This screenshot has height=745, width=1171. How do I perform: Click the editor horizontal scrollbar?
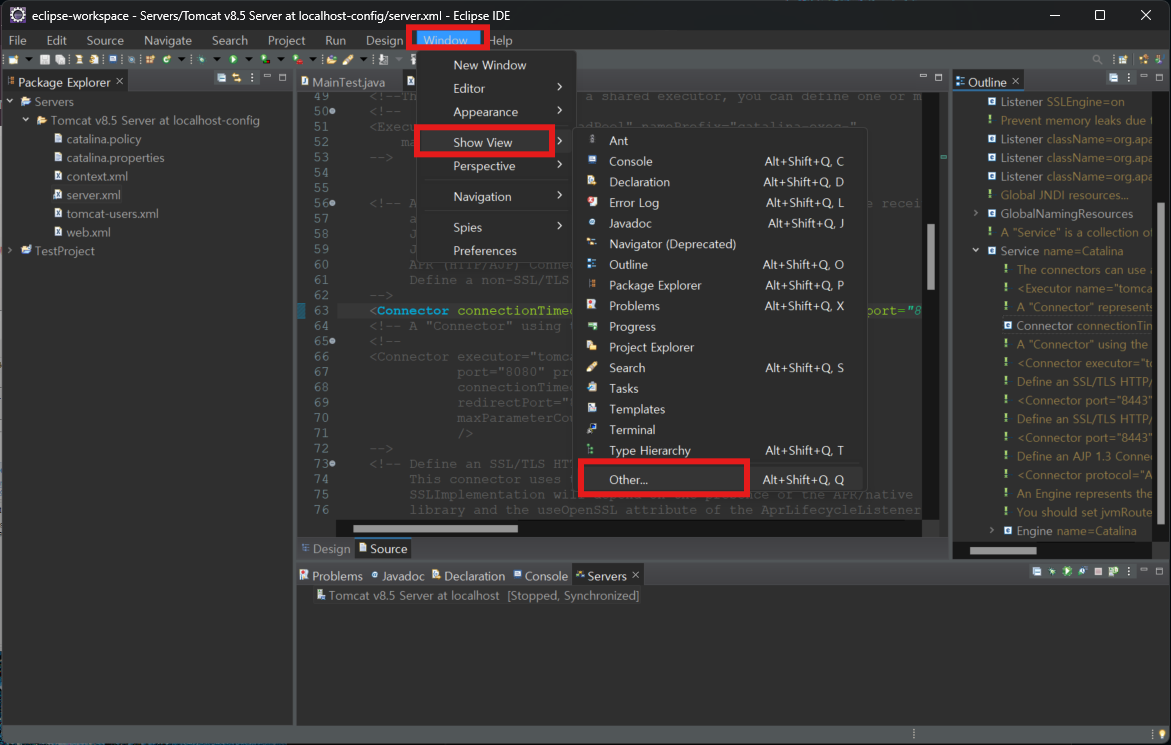point(435,529)
